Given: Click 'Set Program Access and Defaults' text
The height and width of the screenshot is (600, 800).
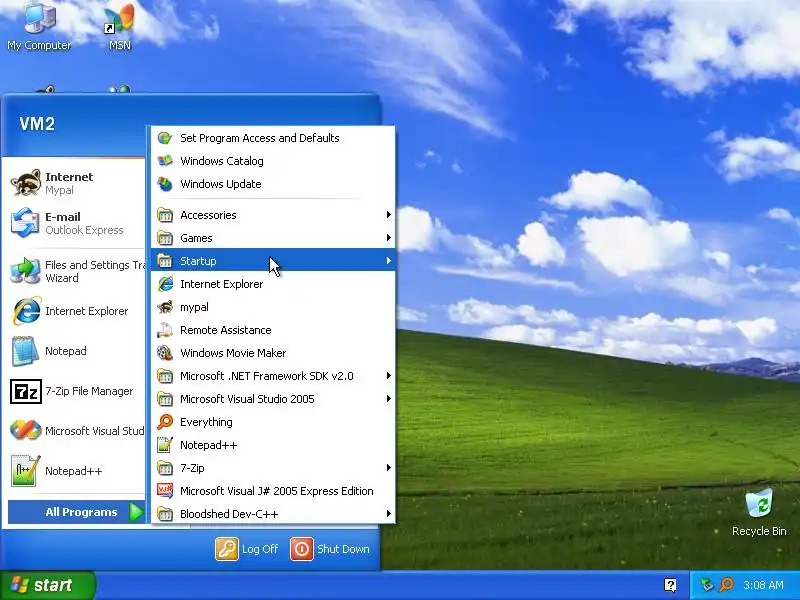Looking at the screenshot, I should tap(260, 138).
